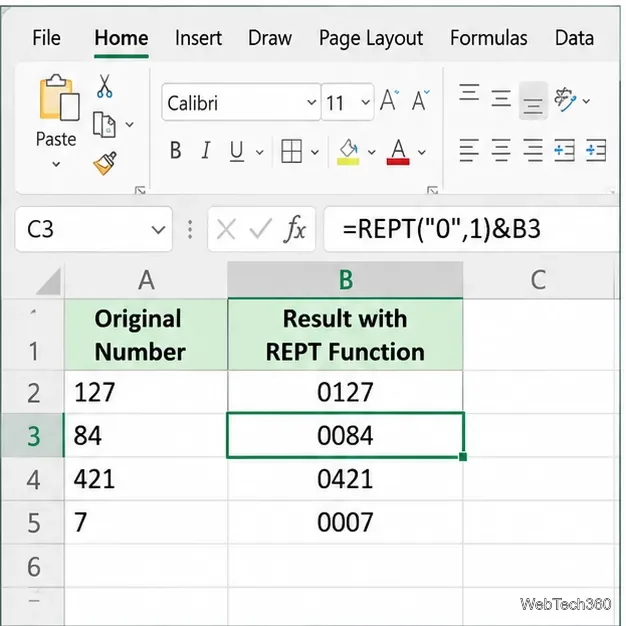Open Paste options dropdown arrow

pyautogui.click(x=56, y=164)
